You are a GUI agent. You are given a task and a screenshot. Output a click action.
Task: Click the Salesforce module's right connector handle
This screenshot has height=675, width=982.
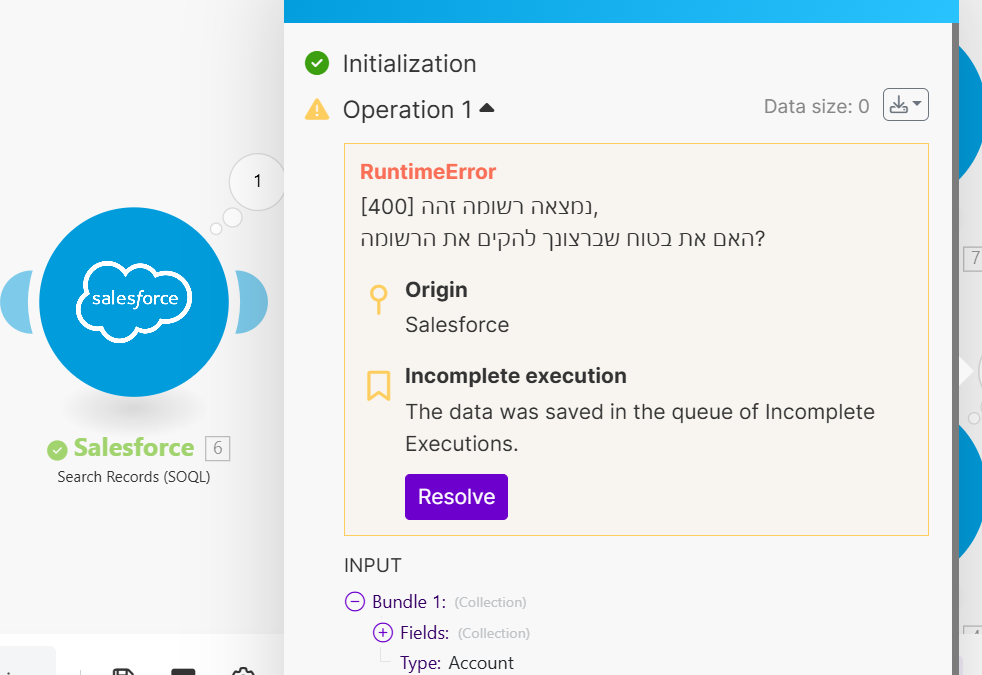click(x=252, y=301)
